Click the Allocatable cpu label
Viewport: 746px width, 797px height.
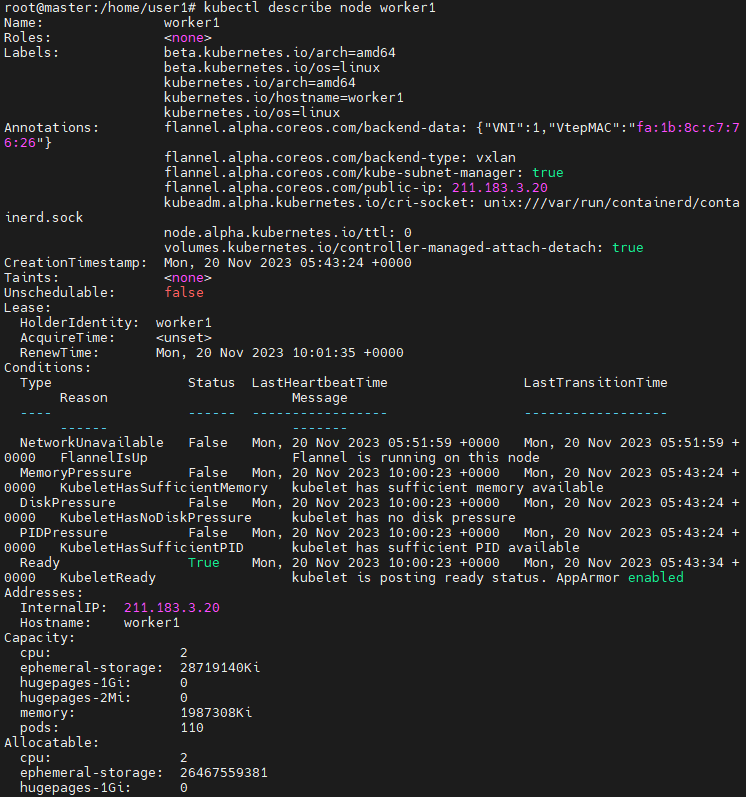(x=35, y=757)
